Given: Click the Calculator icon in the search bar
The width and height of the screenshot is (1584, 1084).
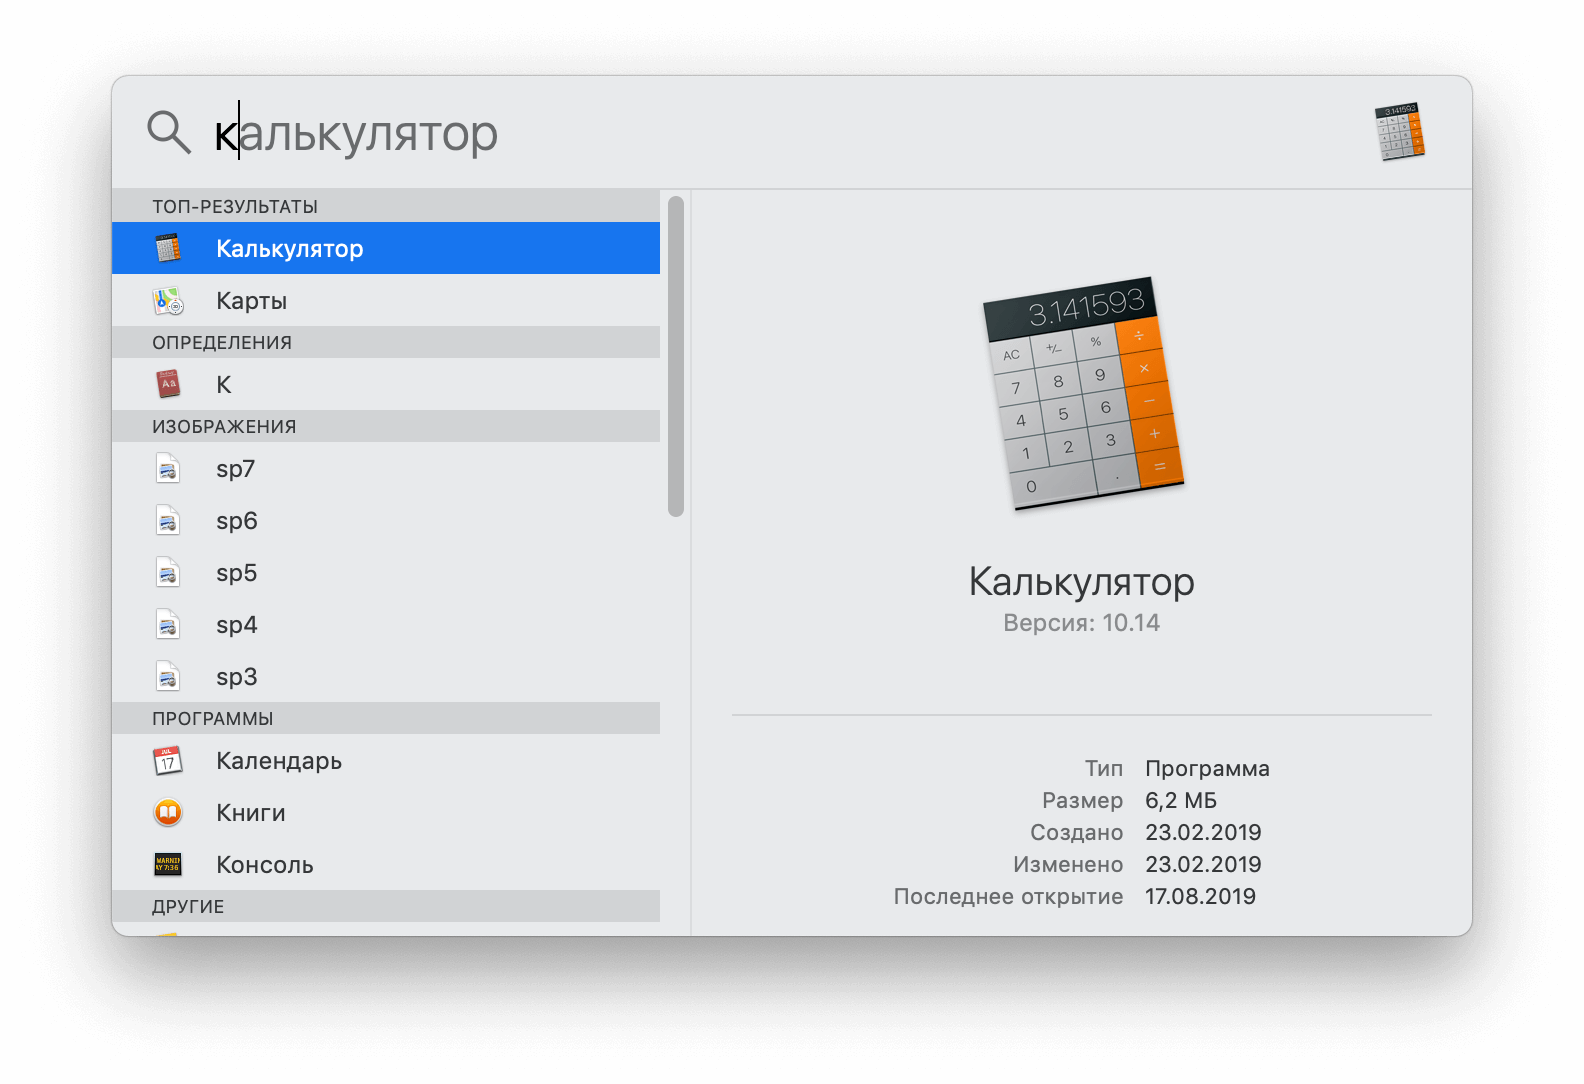Looking at the screenshot, I should tap(1400, 132).
